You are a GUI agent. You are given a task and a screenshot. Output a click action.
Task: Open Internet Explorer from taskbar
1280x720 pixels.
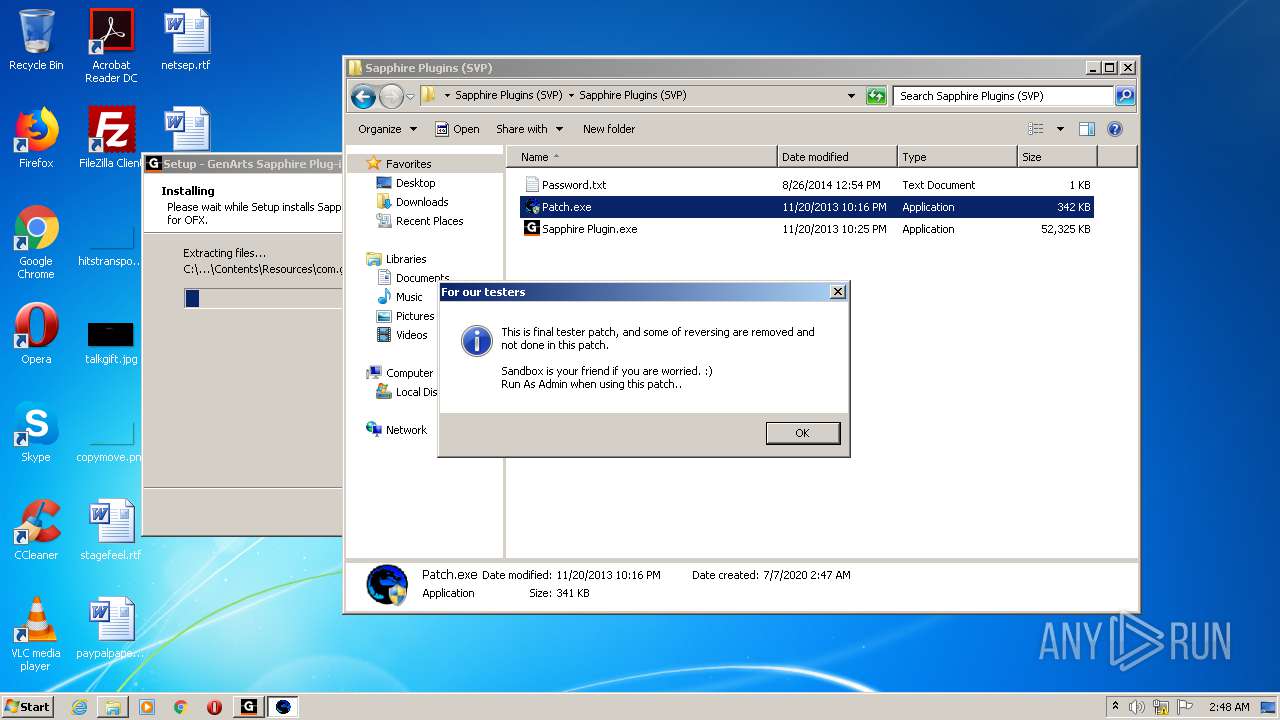pyautogui.click(x=79, y=707)
